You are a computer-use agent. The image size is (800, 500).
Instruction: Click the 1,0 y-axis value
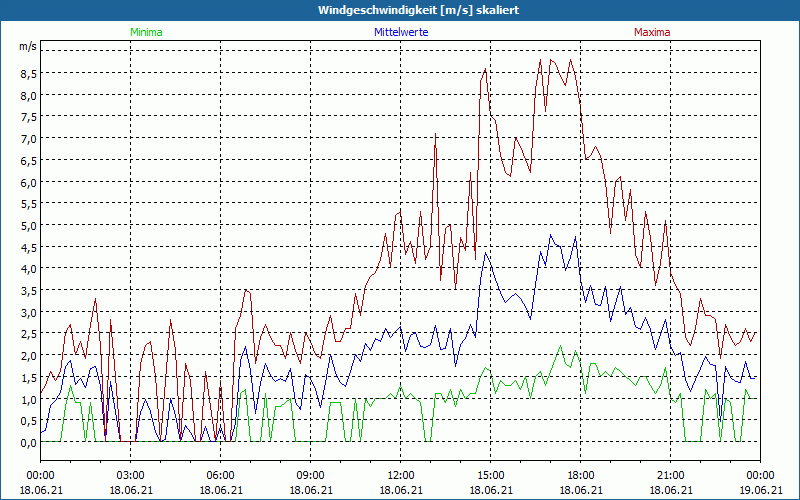pos(28,399)
